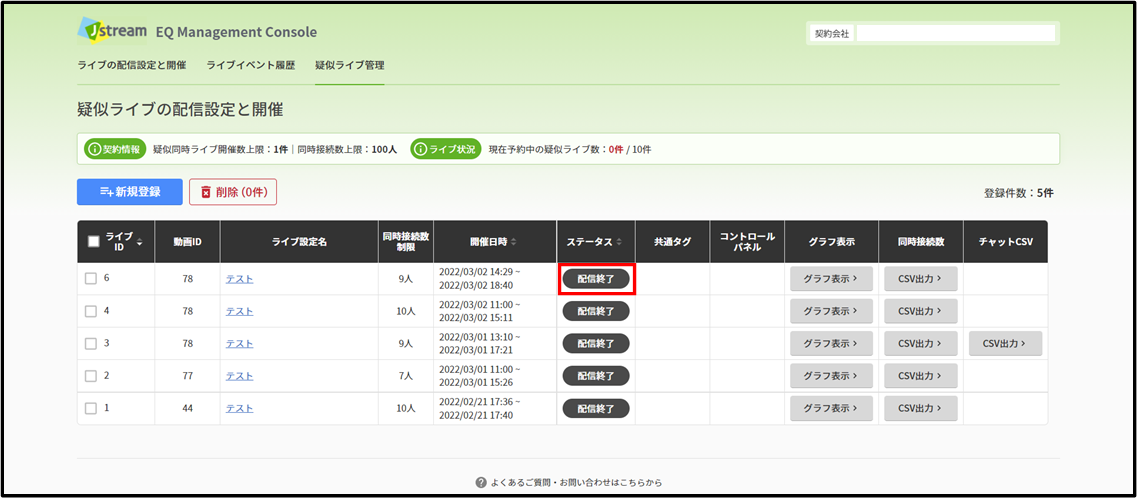
Task: Open グラフ表示 for live ID 6
Action: pos(831,279)
